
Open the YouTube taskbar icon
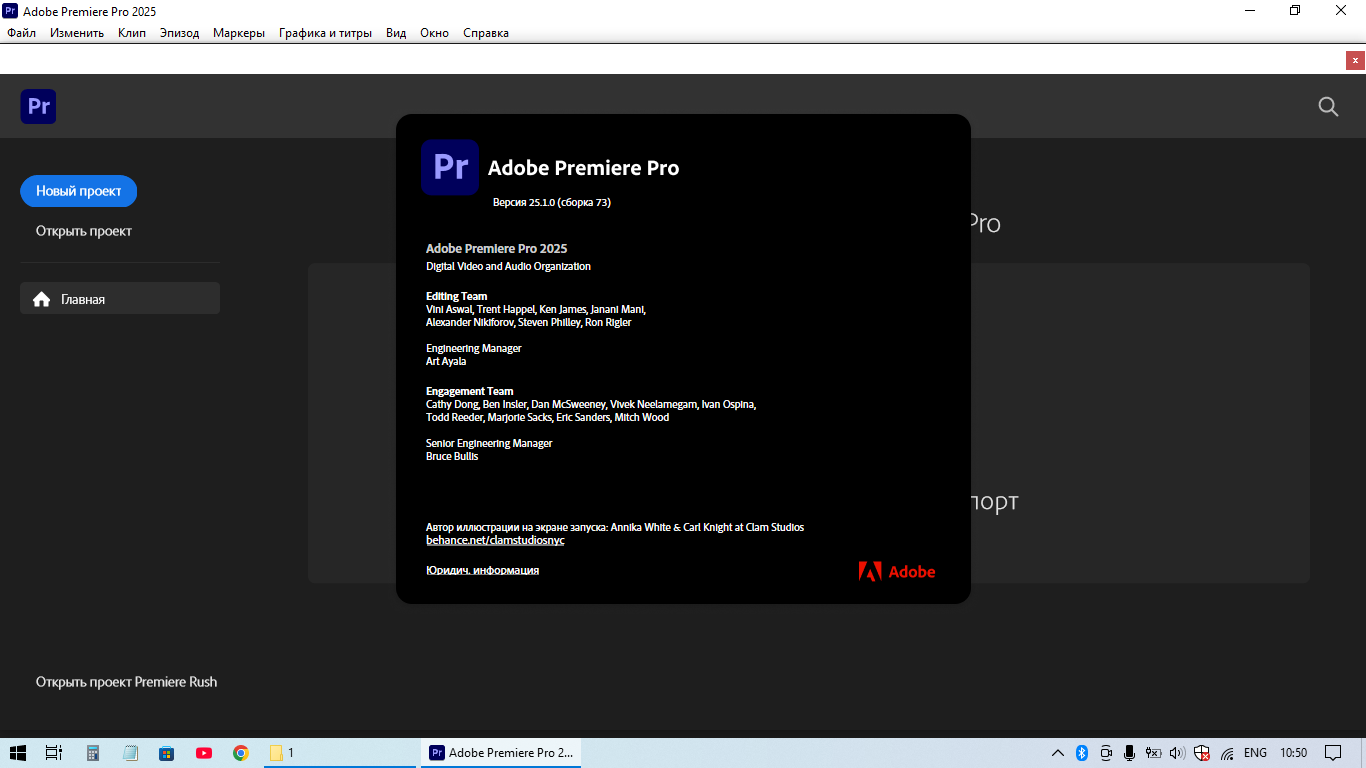[204, 753]
